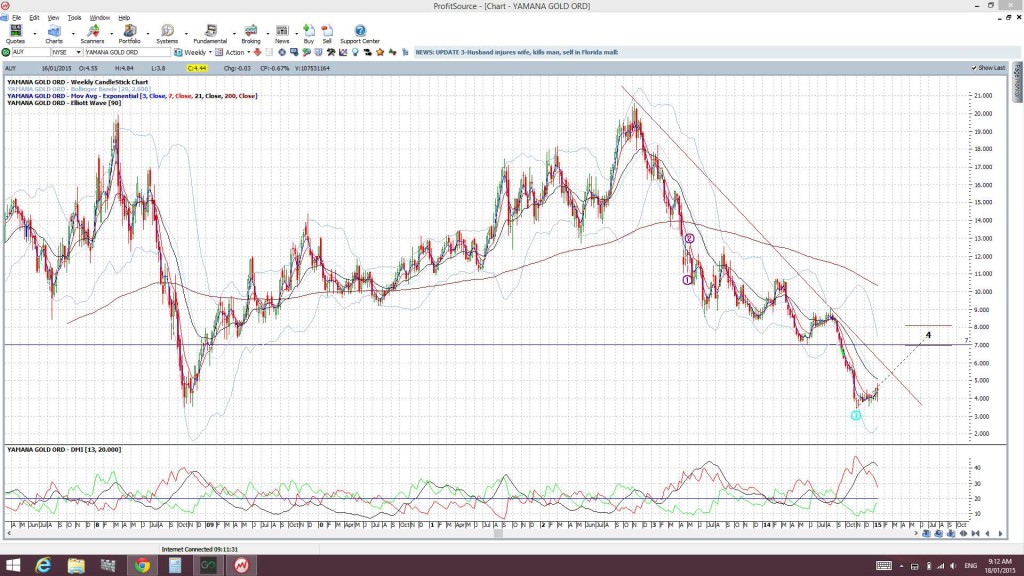This screenshot has height=576, width=1024.
Task: Open the View menu
Action: 54,18
